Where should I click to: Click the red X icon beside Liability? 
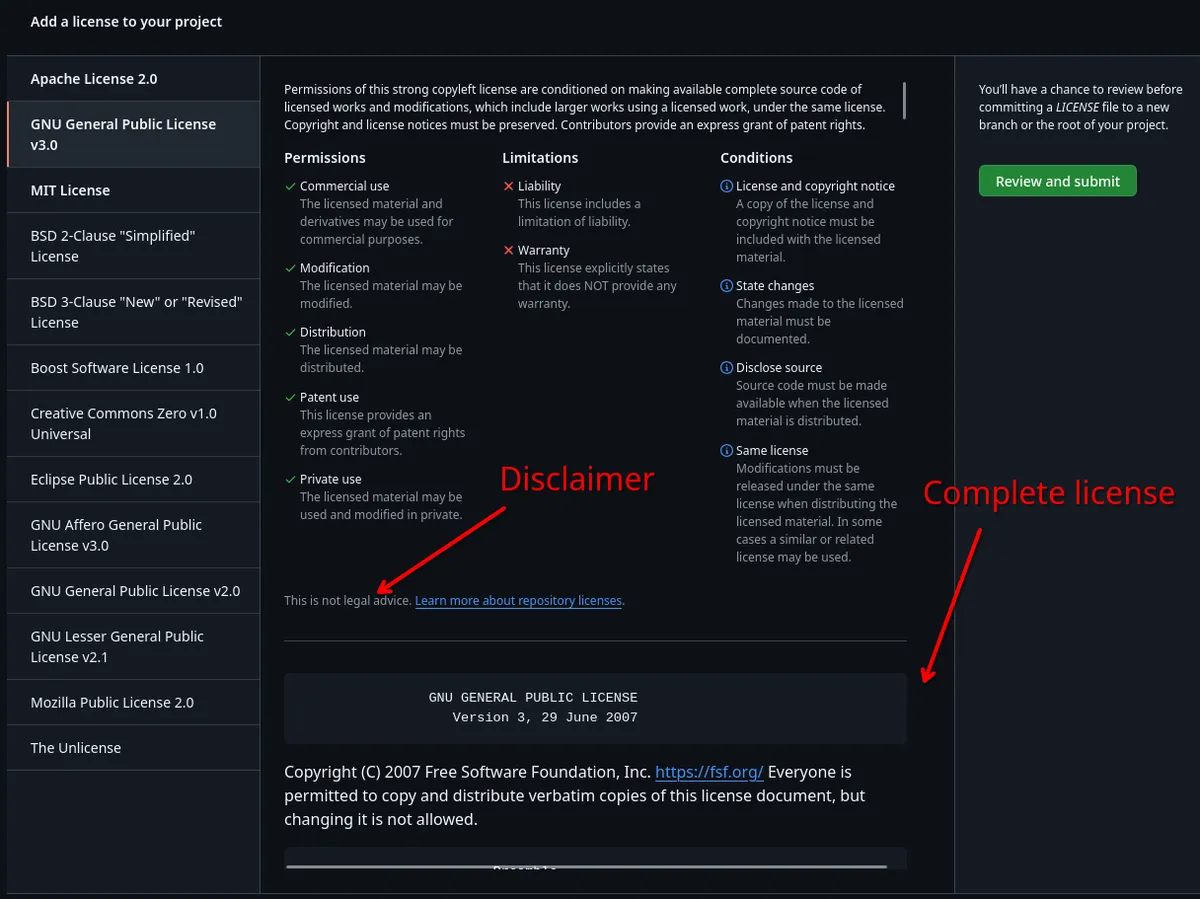(508, 186)
